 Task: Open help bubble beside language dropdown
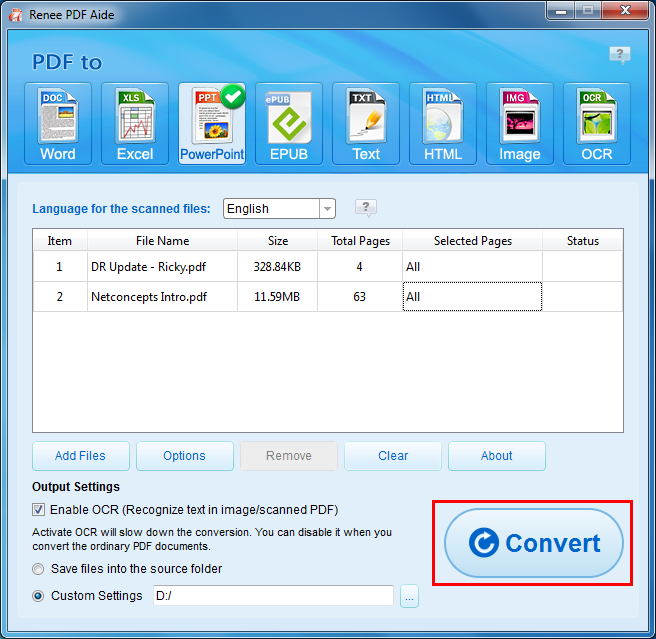366,208
